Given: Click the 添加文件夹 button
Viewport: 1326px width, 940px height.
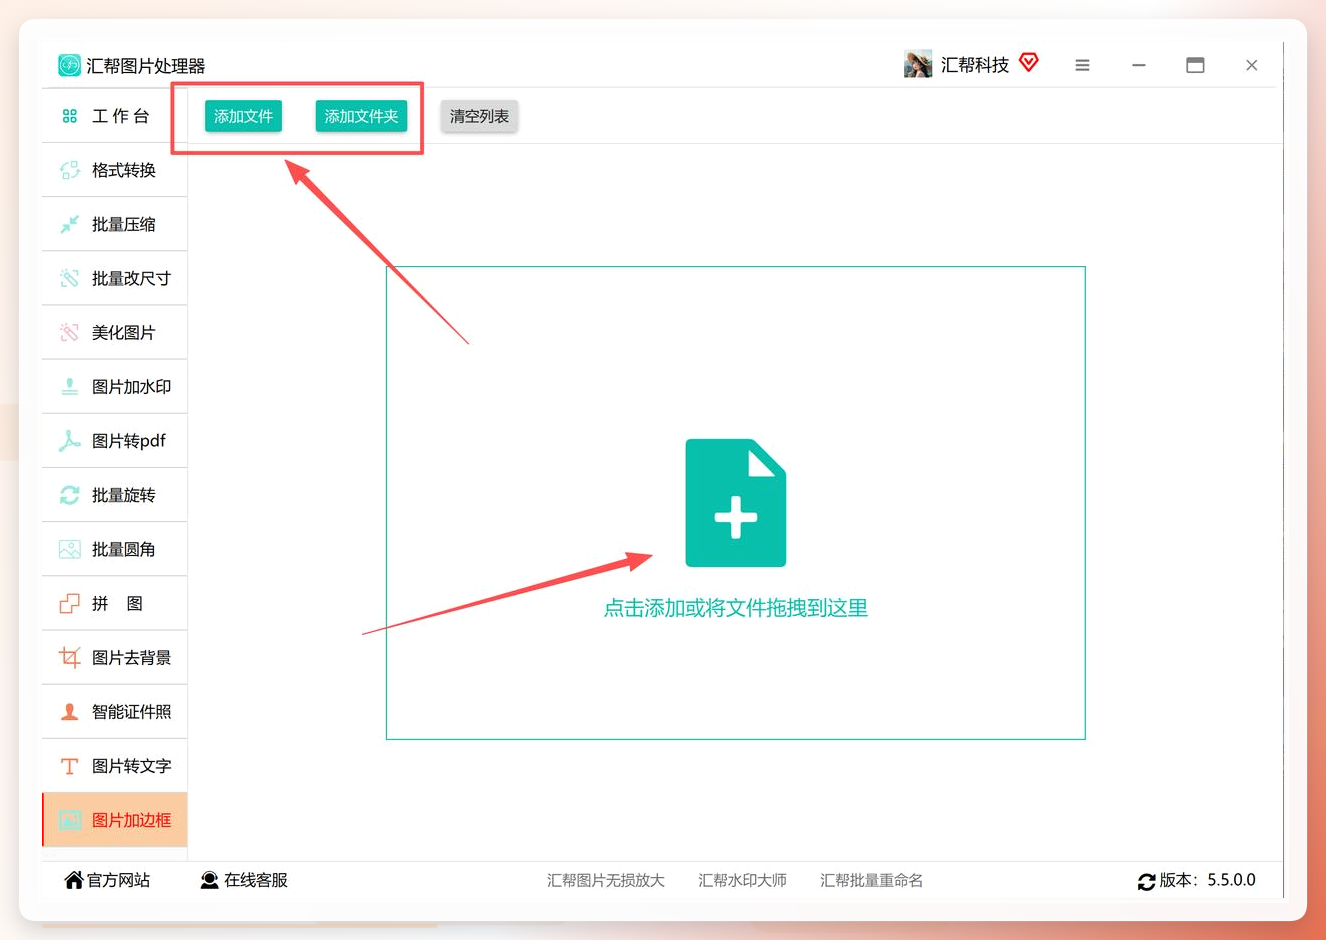Looking at the screenshot, I should 361,116.
